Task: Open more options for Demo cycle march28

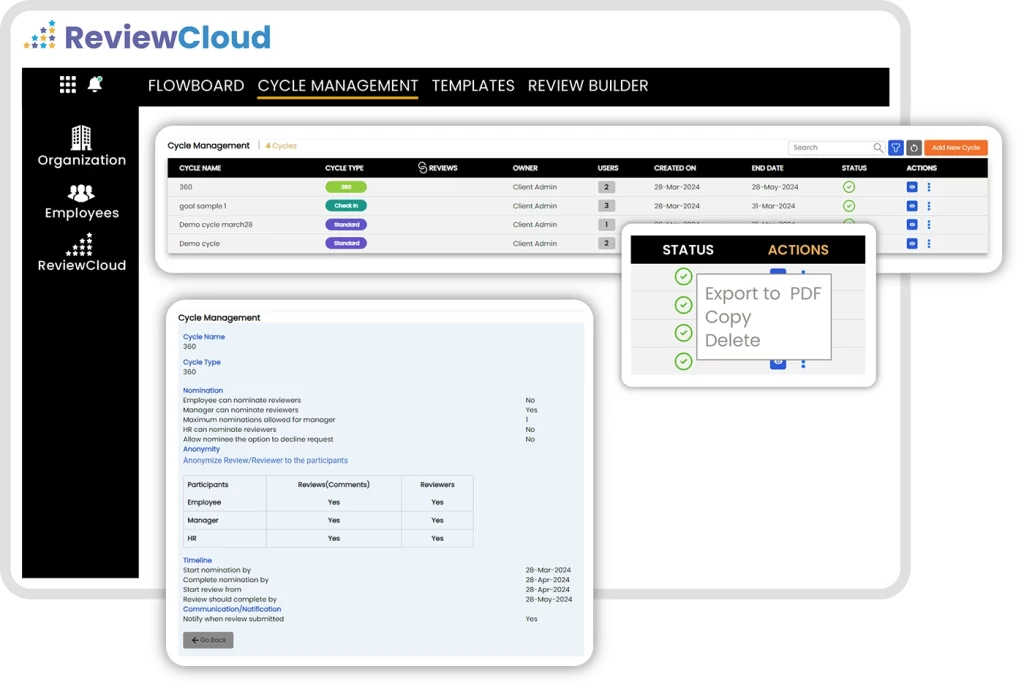Action: pos(929,225)
